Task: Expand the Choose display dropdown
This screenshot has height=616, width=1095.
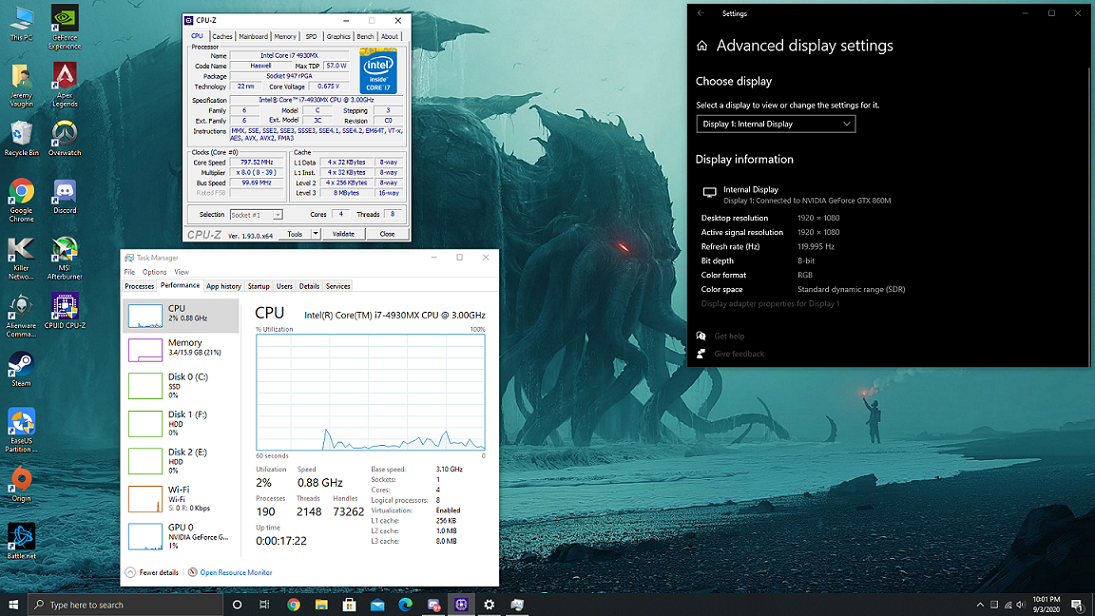Action: coord(776,124)
